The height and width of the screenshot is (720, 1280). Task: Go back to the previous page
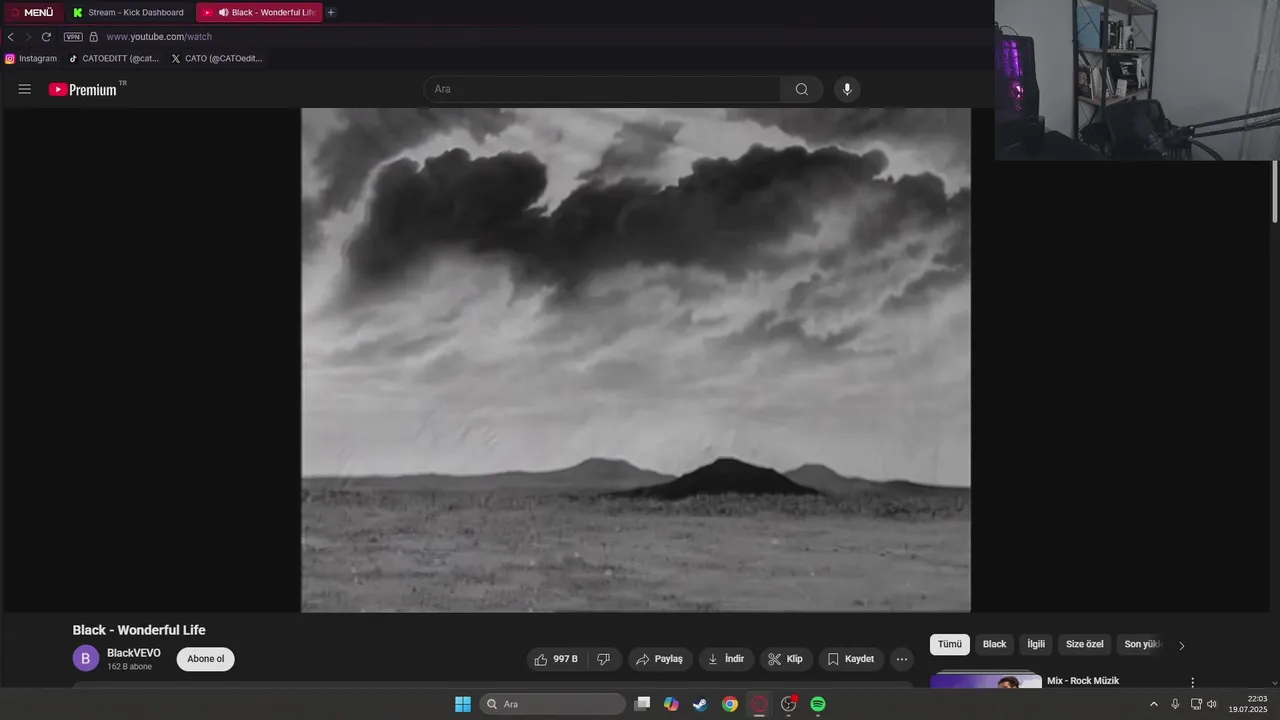[11, 37]
